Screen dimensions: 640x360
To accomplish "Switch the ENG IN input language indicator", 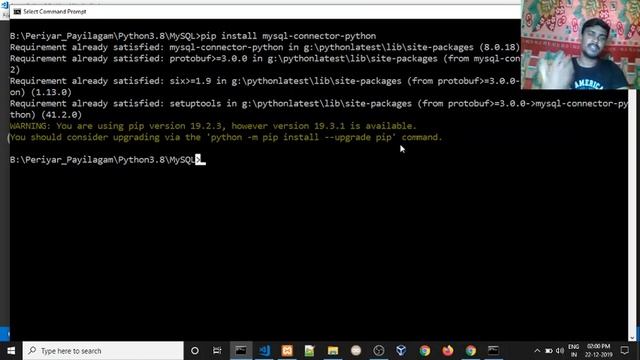I will pyautogui.click(x=573, y=351).
